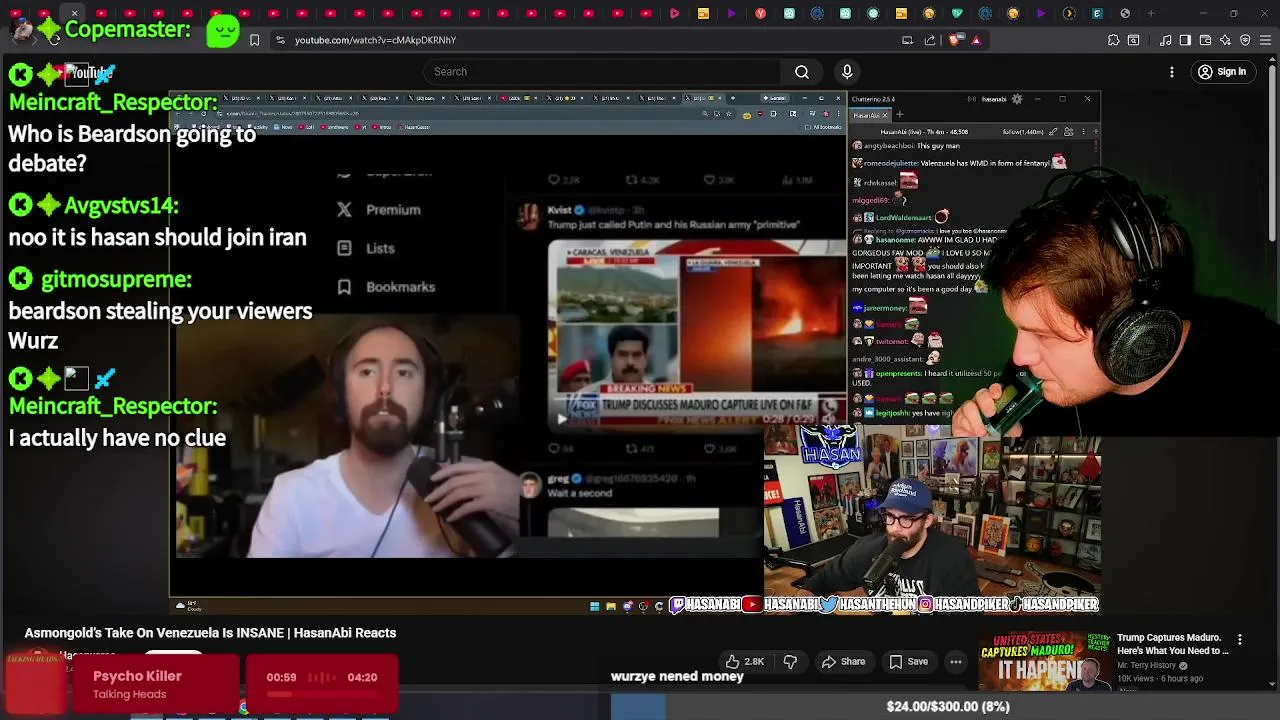Click the File Explorer icon in video taskbar
Screen dimensions: 1280x720
(x=611, y=606)
